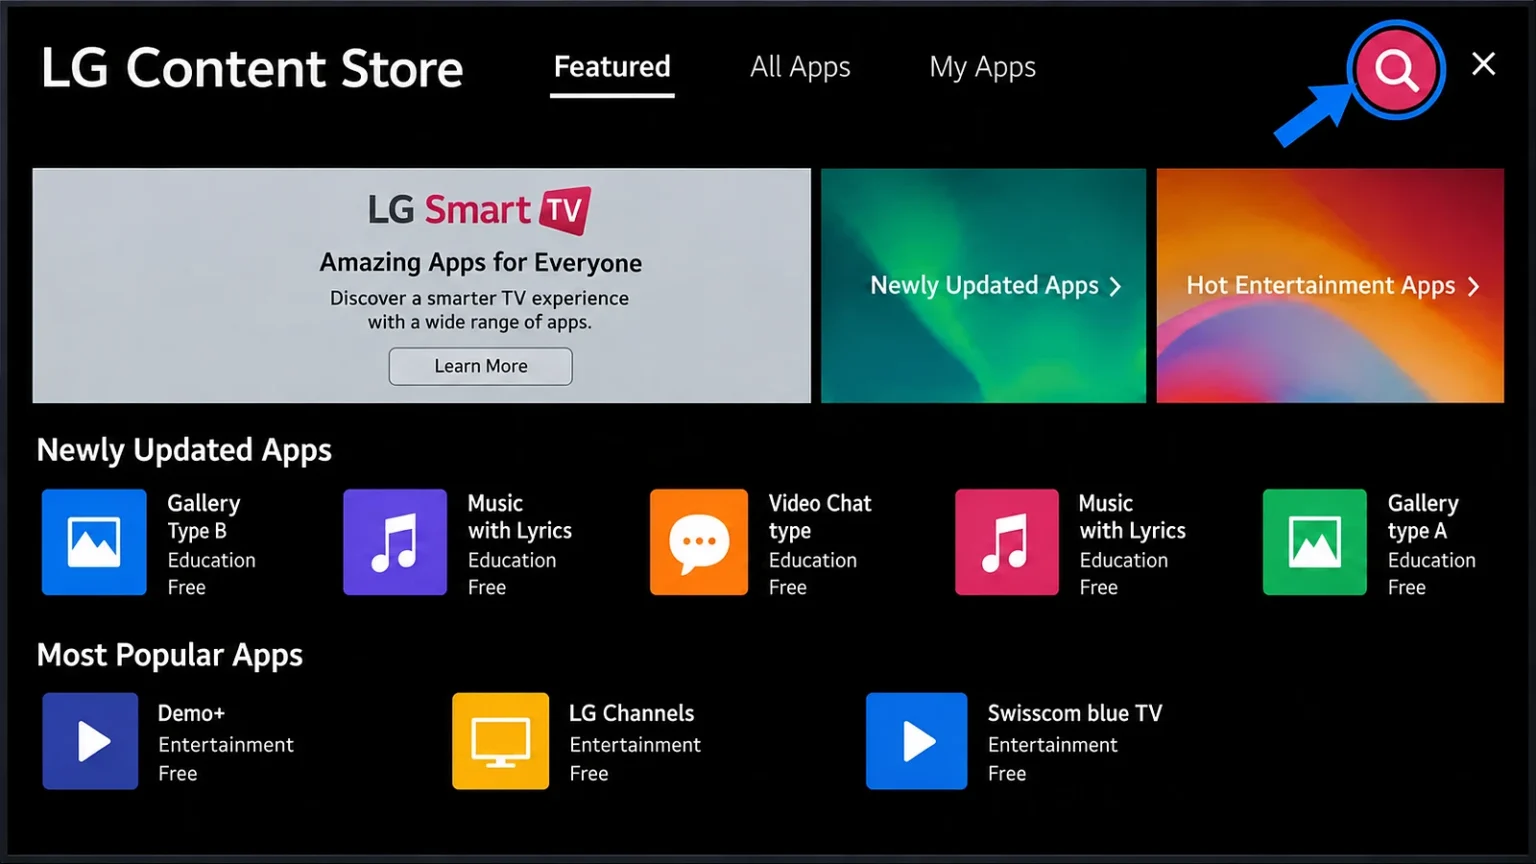Close the LG Content Store
Screen dimensions: 1536x864
tap(1484, 64)
